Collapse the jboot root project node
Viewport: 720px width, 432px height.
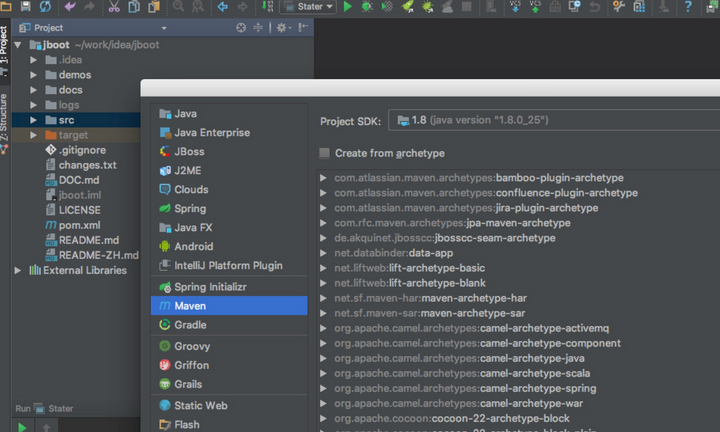click(18, 45)
